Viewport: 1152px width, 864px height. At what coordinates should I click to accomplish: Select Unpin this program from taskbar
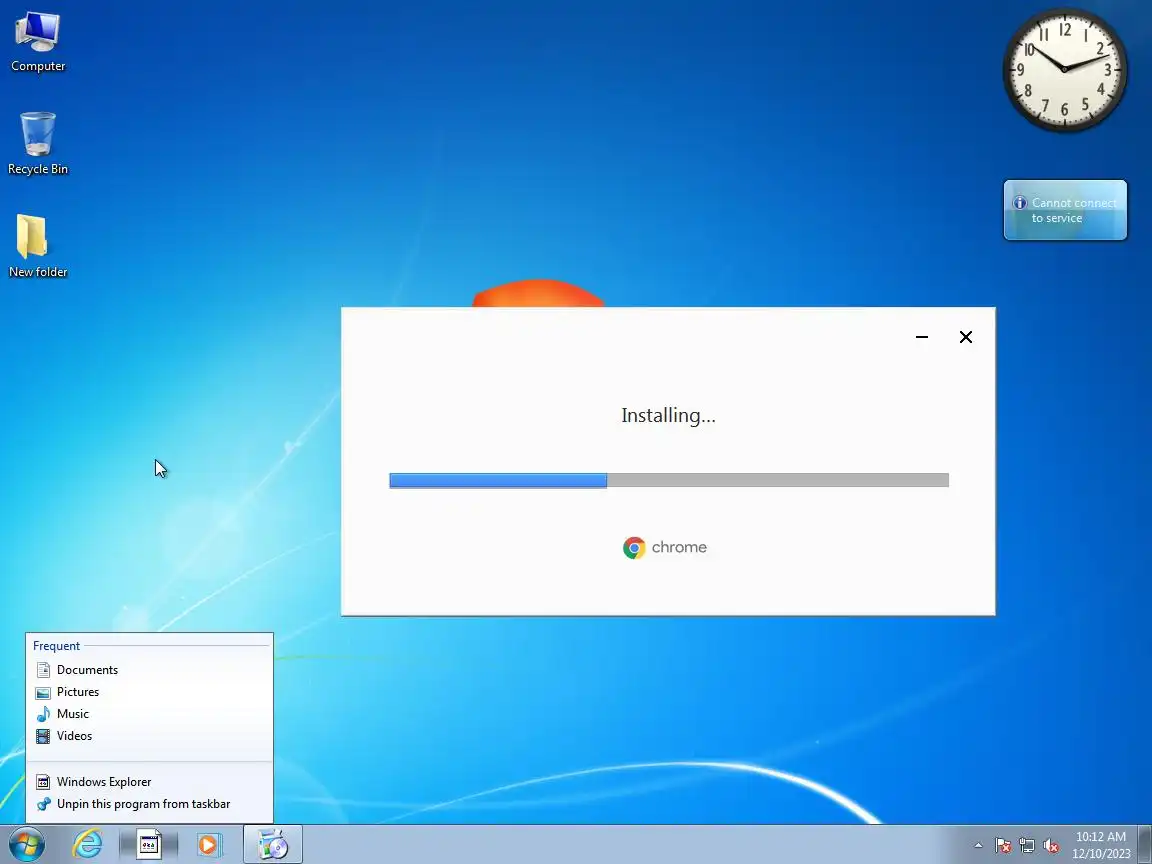(x=149, y=804)
